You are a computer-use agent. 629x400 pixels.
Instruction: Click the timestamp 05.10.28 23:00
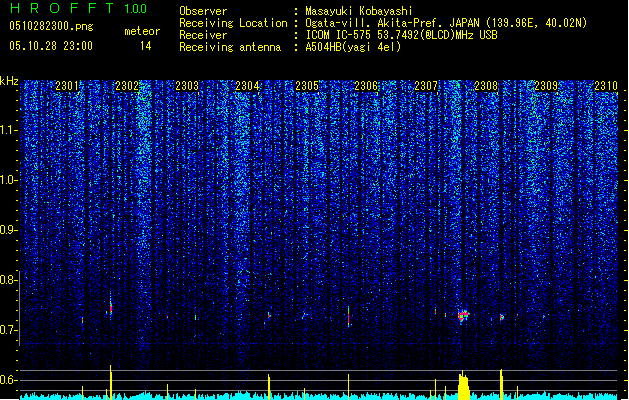[x=51, y=46]
